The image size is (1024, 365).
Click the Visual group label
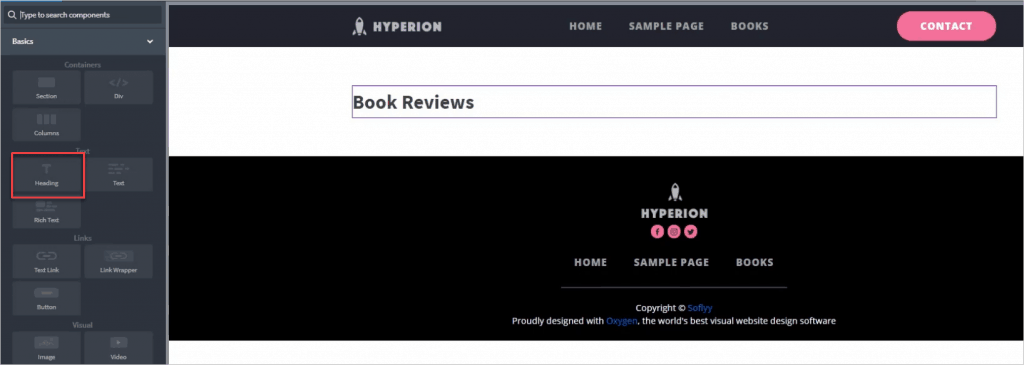click(x=82, y=325)
